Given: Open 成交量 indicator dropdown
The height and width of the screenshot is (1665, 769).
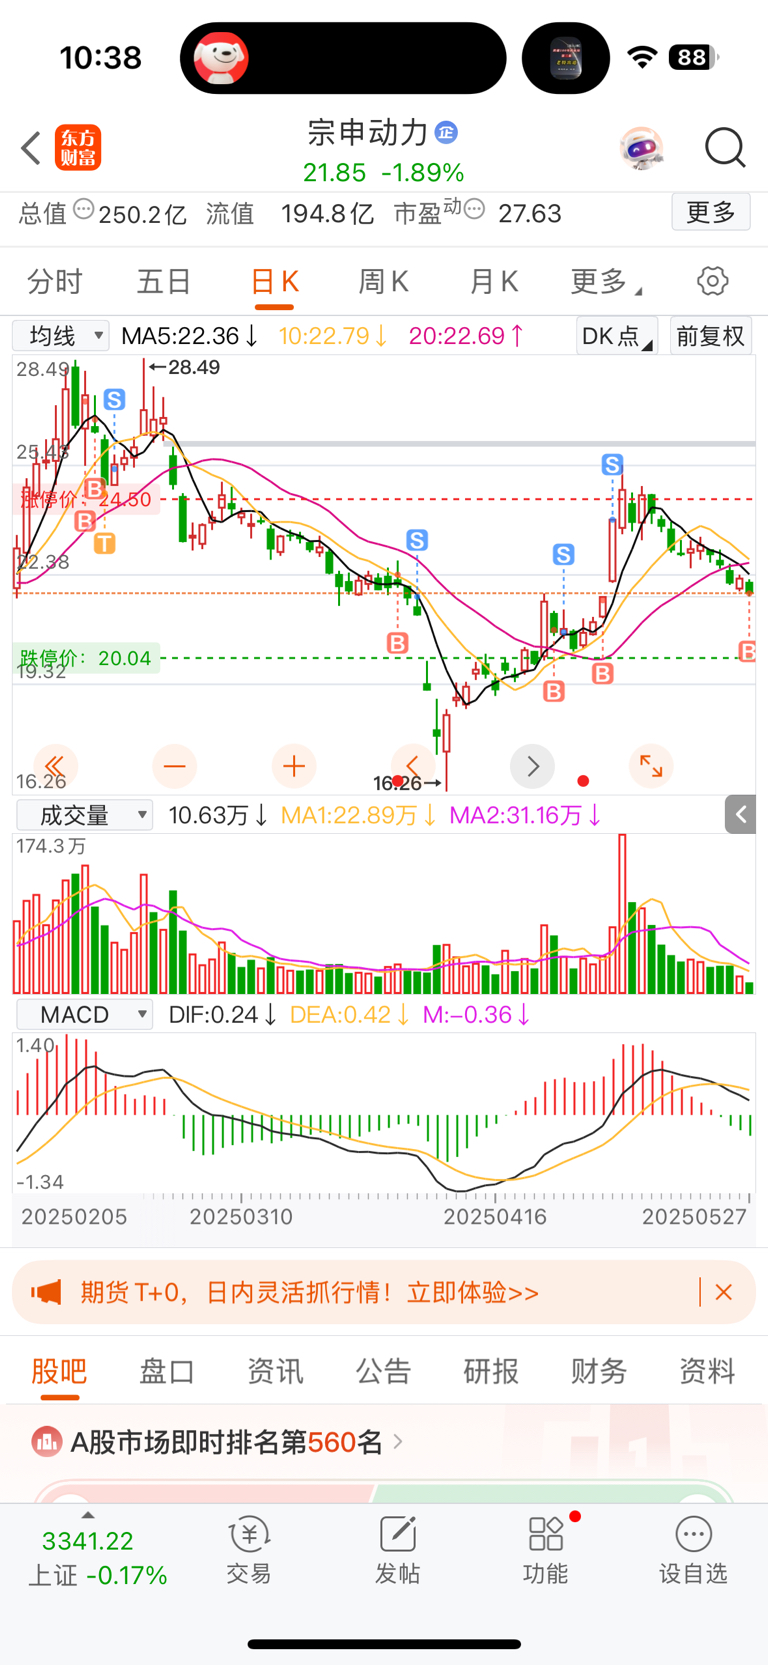Looking at the screenshot, I should tap(84, 815).
